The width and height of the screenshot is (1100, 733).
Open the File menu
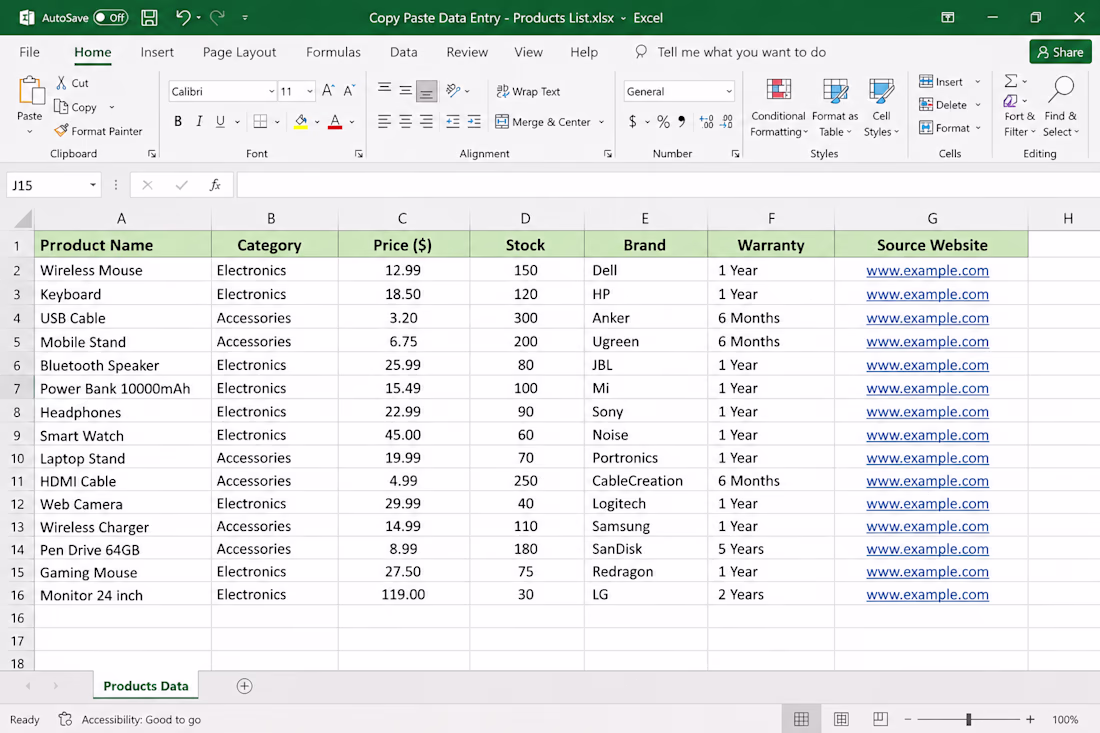29,52
